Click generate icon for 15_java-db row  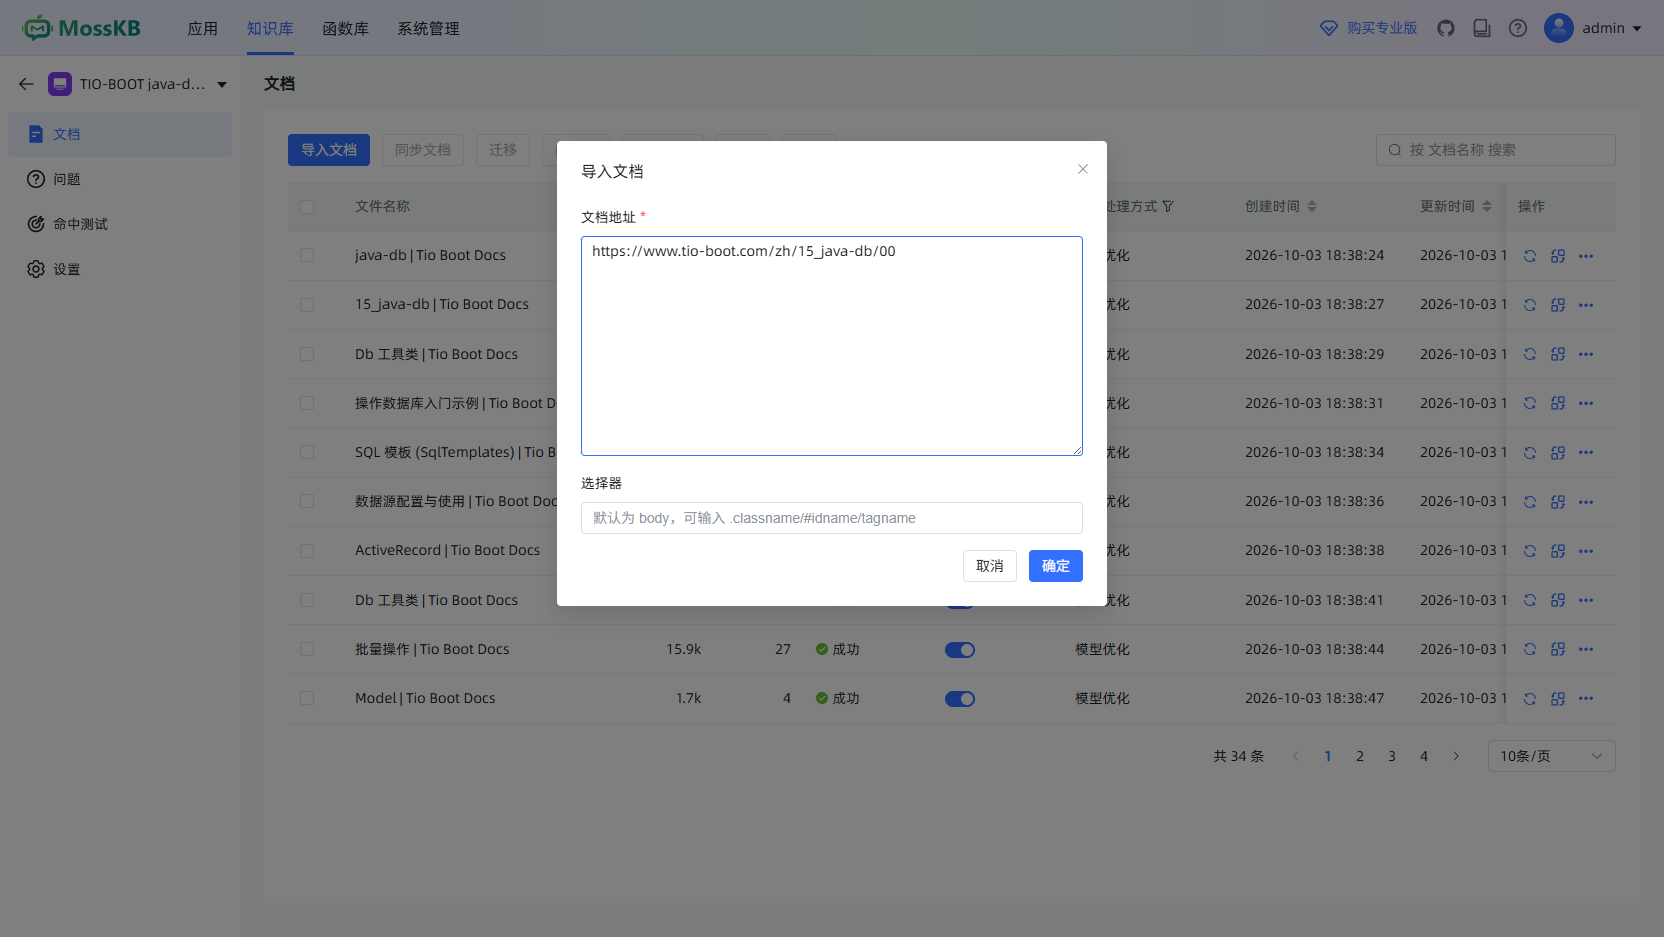[1558, 305]
